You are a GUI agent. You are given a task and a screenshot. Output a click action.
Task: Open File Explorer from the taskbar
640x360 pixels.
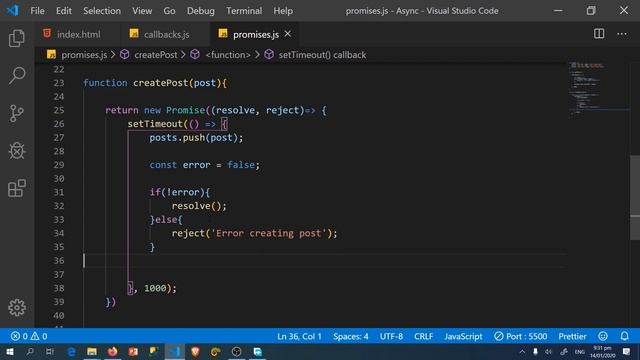[x=92, y=352]
